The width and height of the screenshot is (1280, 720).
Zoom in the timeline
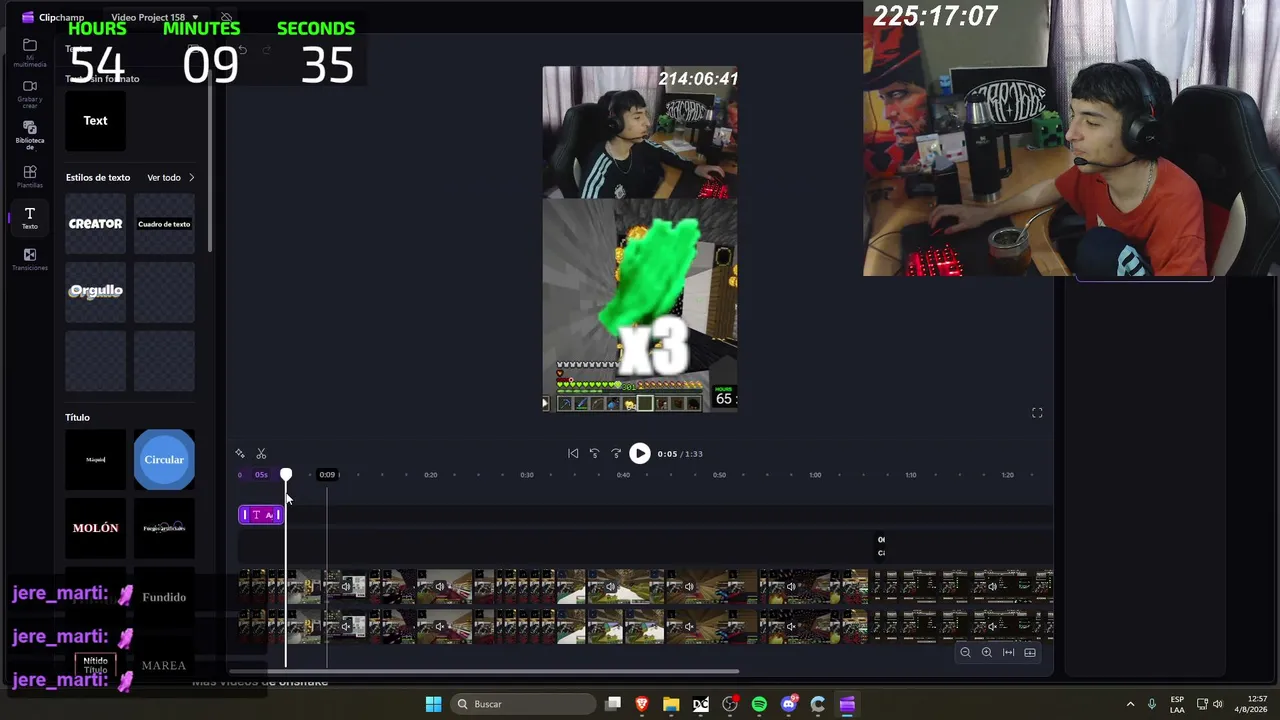987,653
